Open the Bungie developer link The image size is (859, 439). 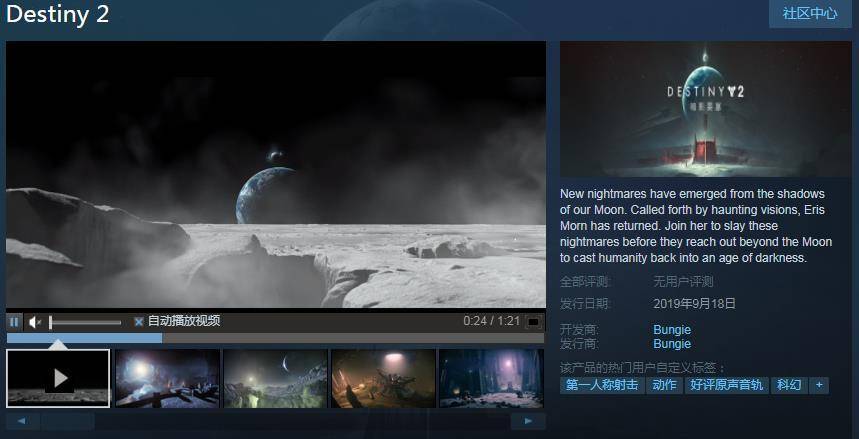click(x=672, y=330)
